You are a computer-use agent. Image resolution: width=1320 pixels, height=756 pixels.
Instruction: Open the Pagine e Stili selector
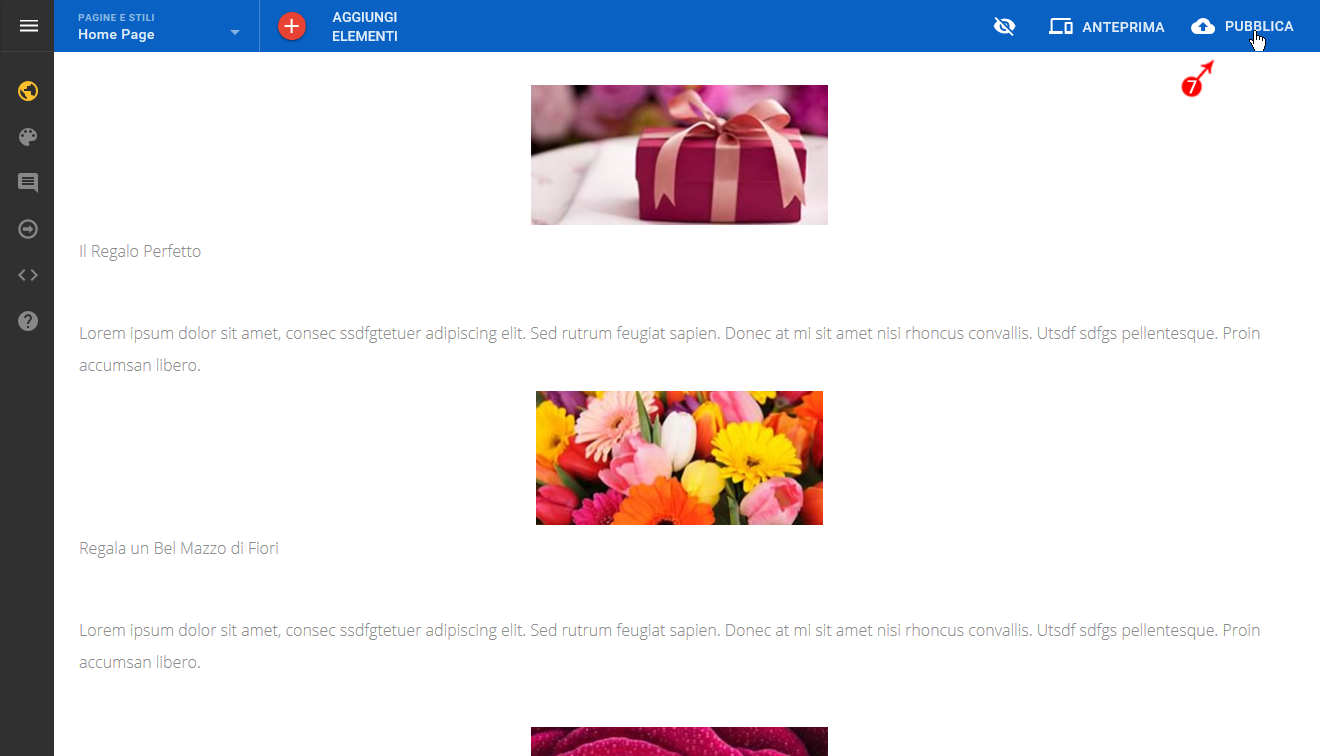[x=159, y=26]
